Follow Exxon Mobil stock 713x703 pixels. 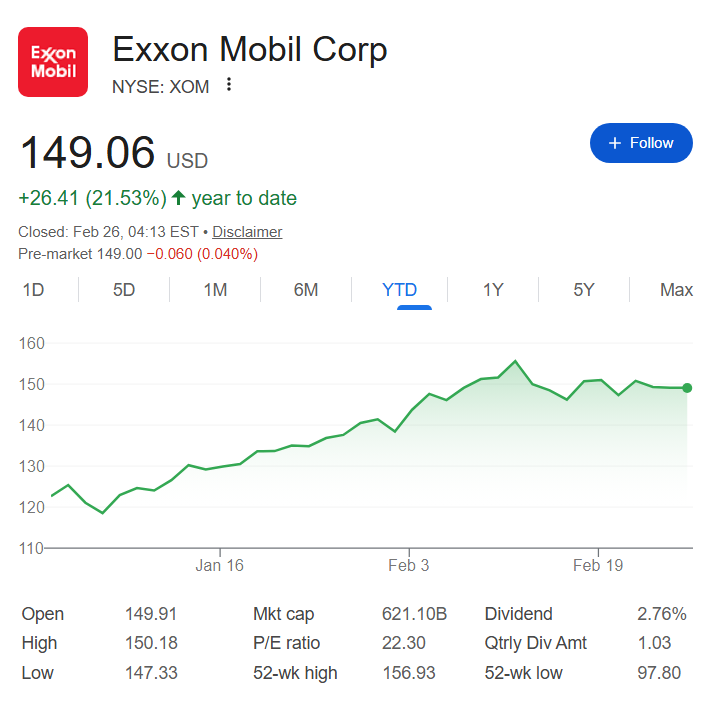point(641,143)
